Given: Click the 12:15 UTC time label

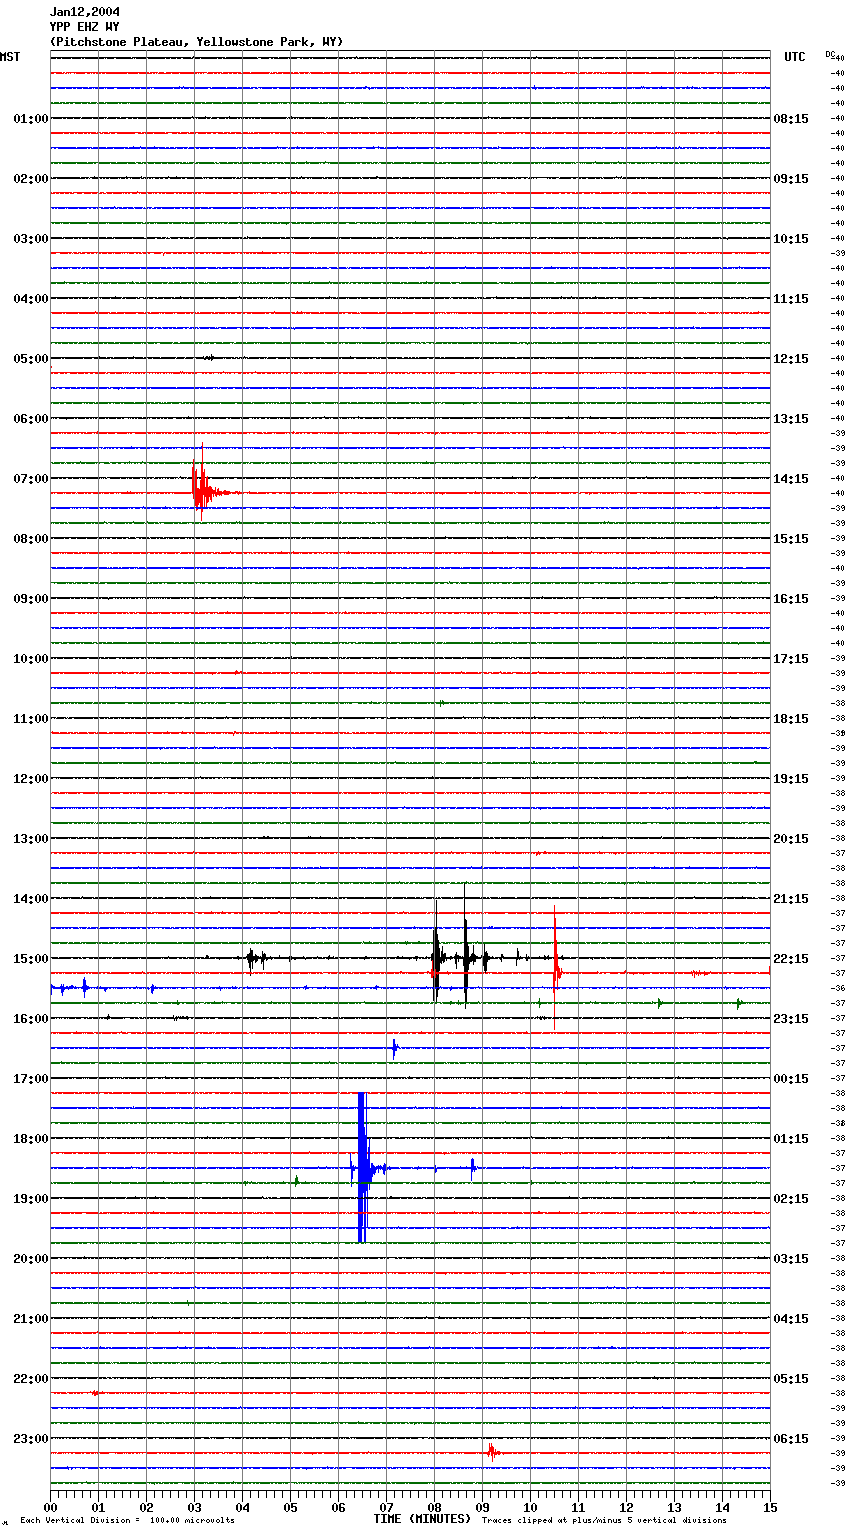Looking at the screenshot, I should pyautogui.click(x=791, y=359).
